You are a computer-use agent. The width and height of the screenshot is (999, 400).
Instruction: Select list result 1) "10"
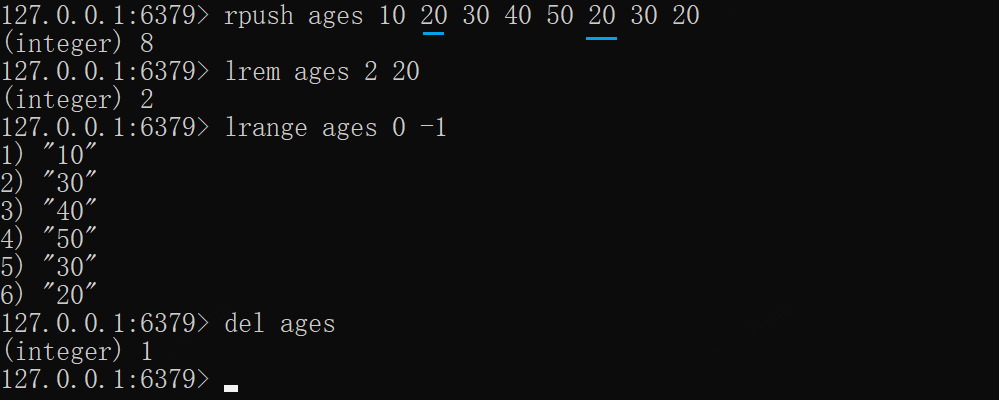(x=50, y=156)
